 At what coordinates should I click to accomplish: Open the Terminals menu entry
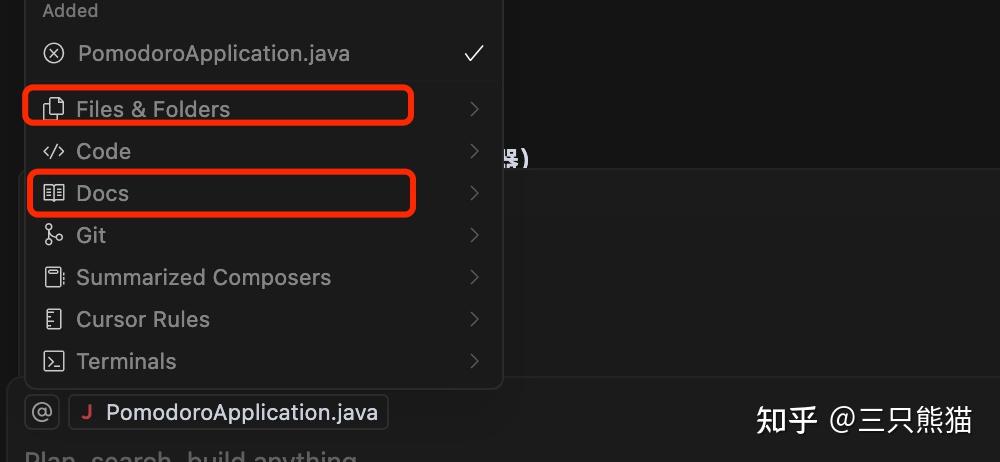(126, 361)
